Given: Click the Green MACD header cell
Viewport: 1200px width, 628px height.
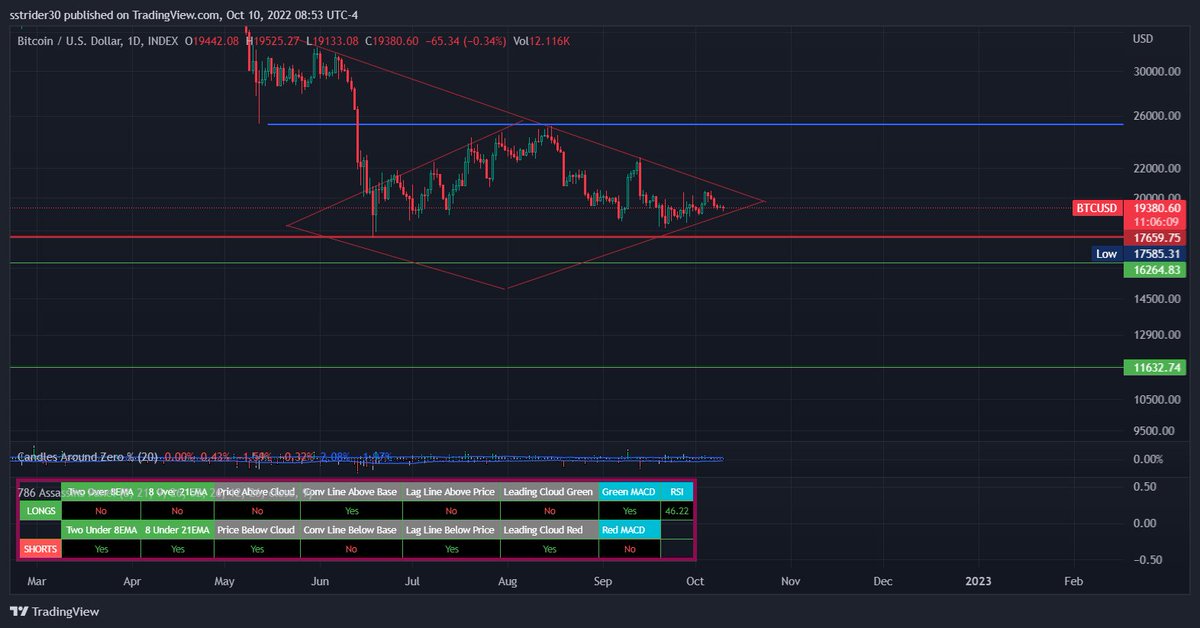Looking at the screenshot, I should [x=629, y=491].
